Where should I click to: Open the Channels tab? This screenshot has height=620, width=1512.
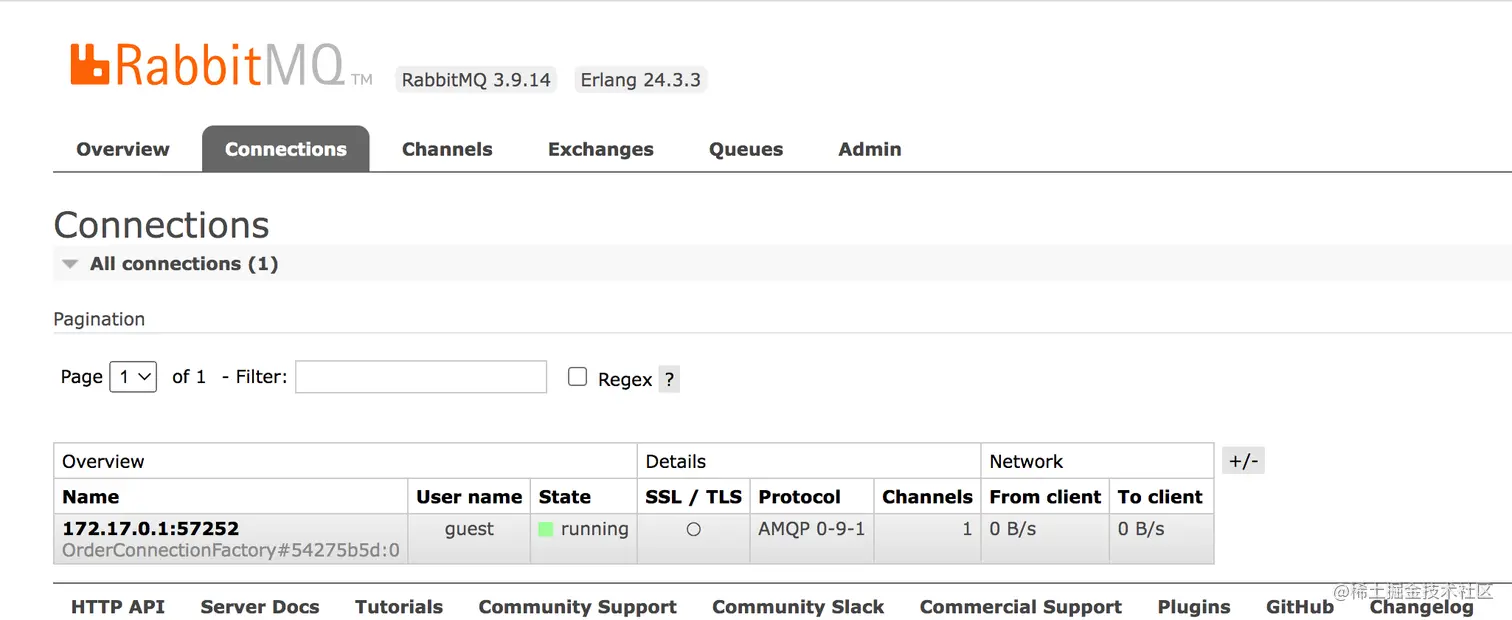click(x=447, y=150)
